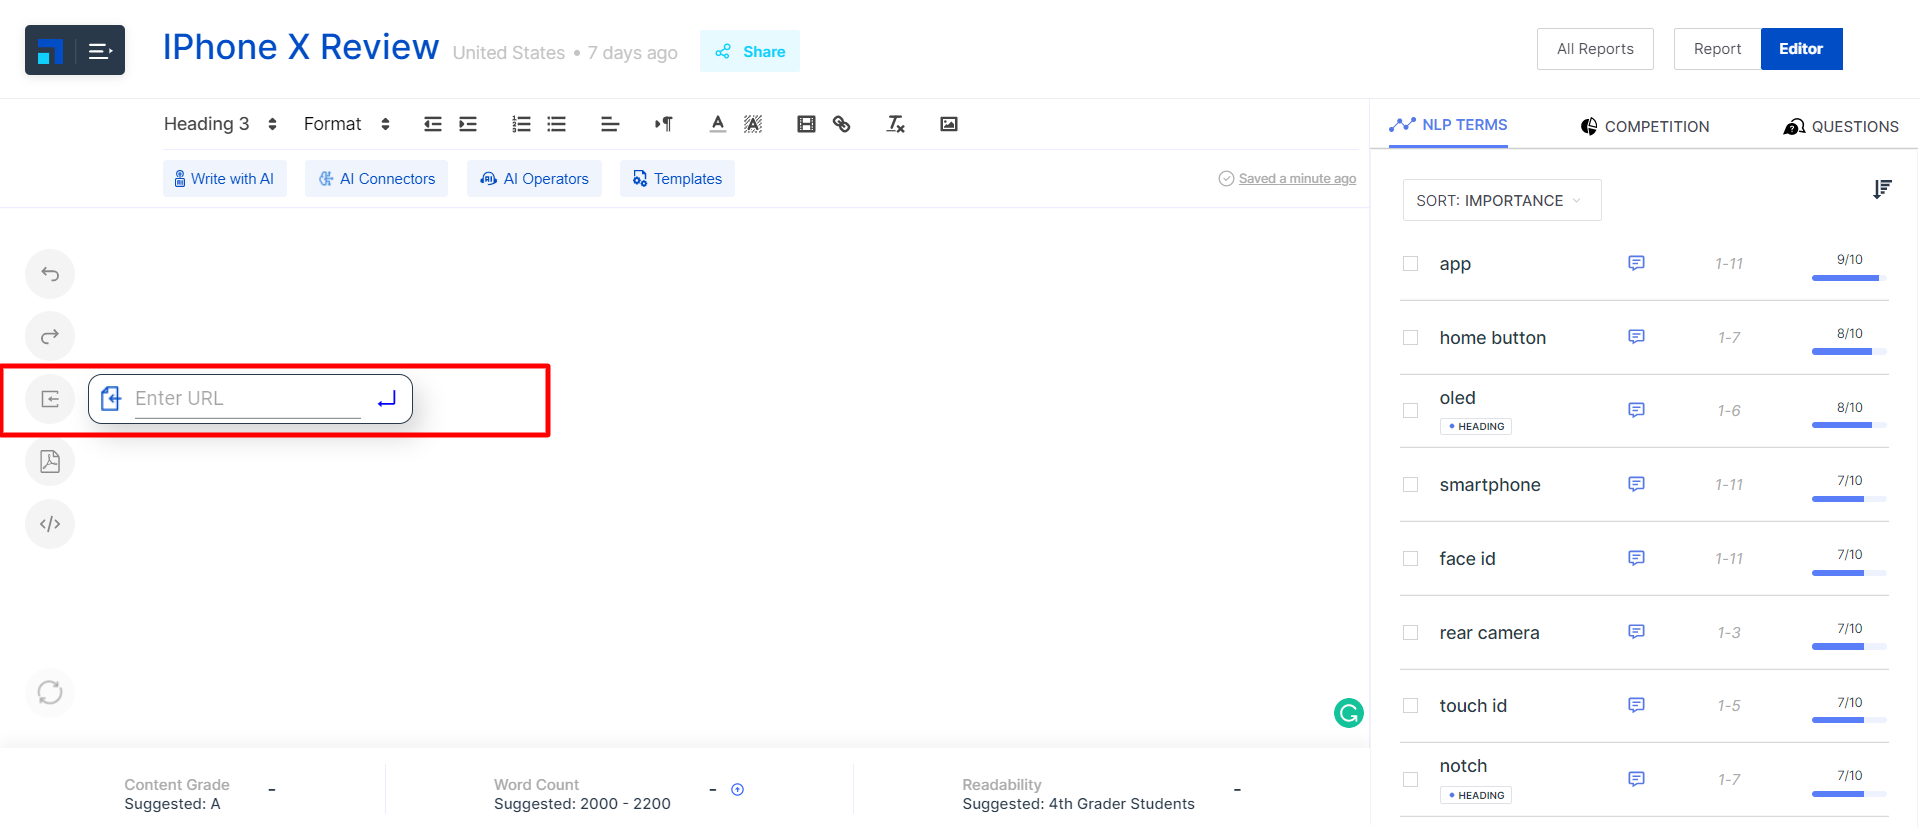The width and height of the screenshot is (1920, 830).
Task: Click the home button 8/10 progress bar
Action: point(1849,352)
